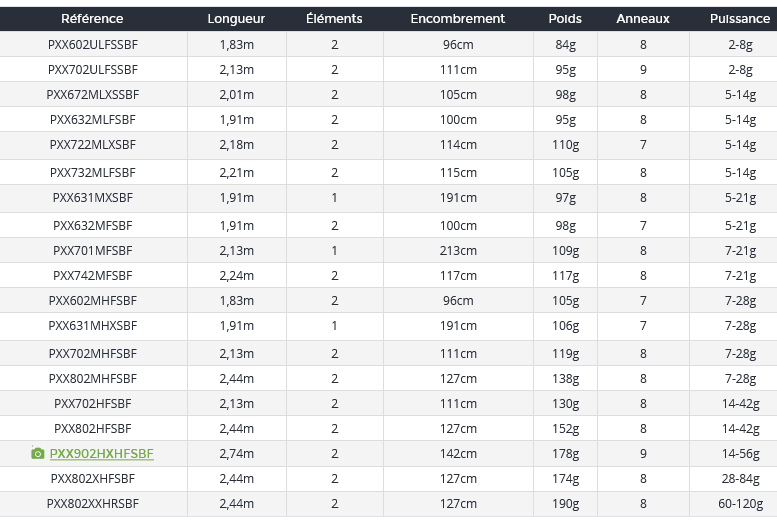The image size is (777, 521).
Task: Click the Encombrement column header
Action: (458, 19)
